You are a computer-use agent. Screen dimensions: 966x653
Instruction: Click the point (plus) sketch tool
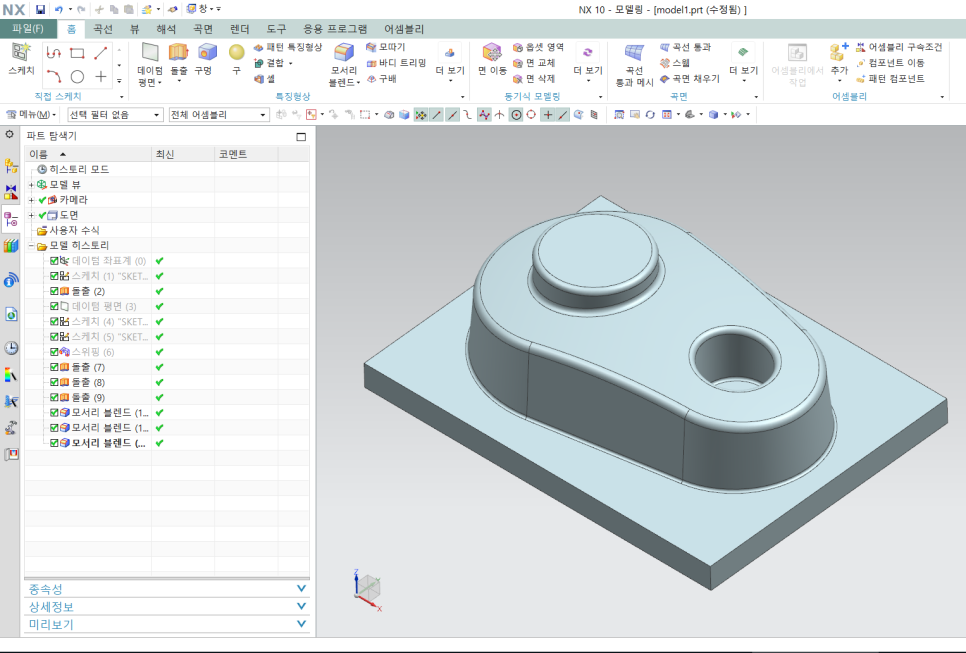point(100,76)
